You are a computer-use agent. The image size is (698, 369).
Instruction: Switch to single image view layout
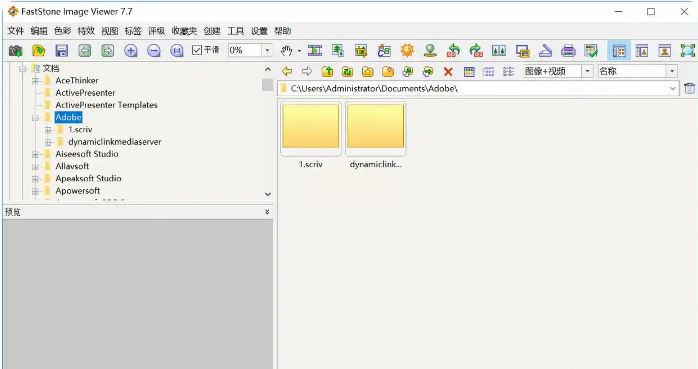665,51
